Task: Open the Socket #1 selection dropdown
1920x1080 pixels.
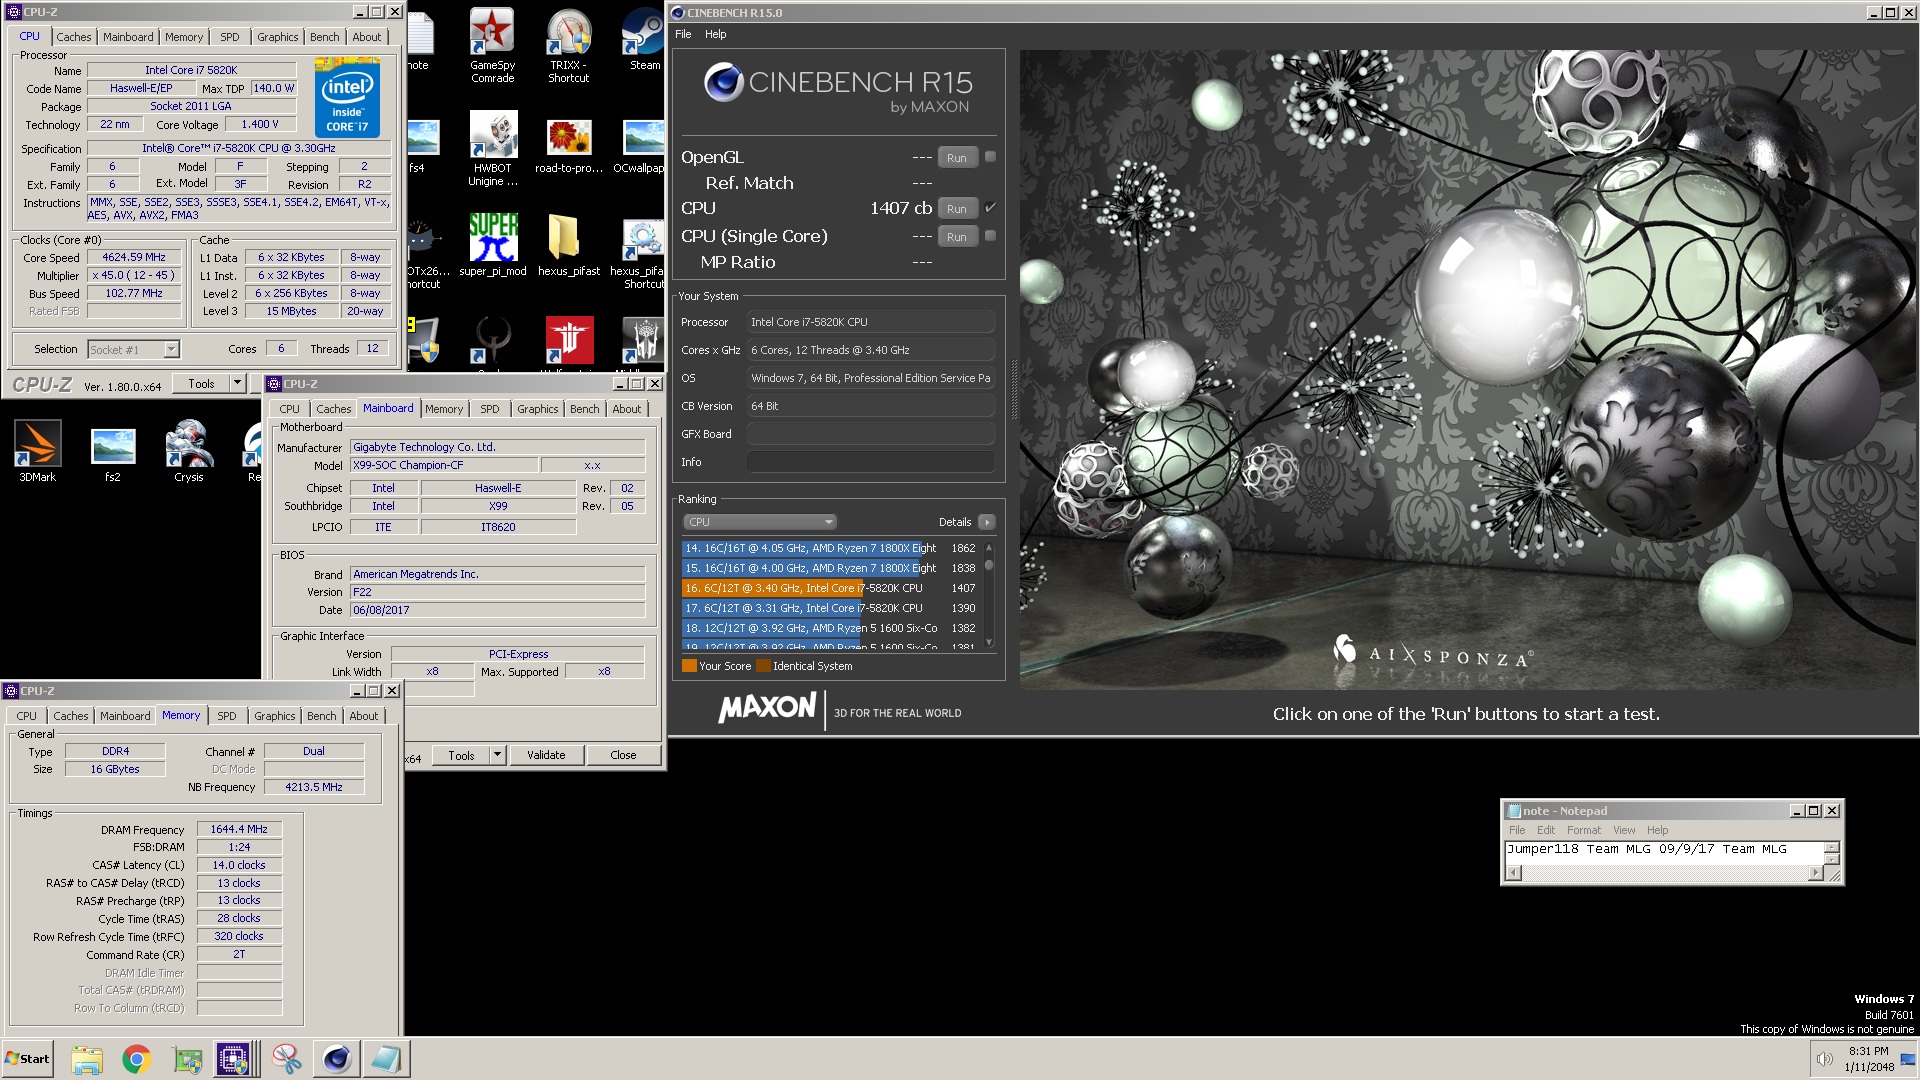Action: point(133,349)
